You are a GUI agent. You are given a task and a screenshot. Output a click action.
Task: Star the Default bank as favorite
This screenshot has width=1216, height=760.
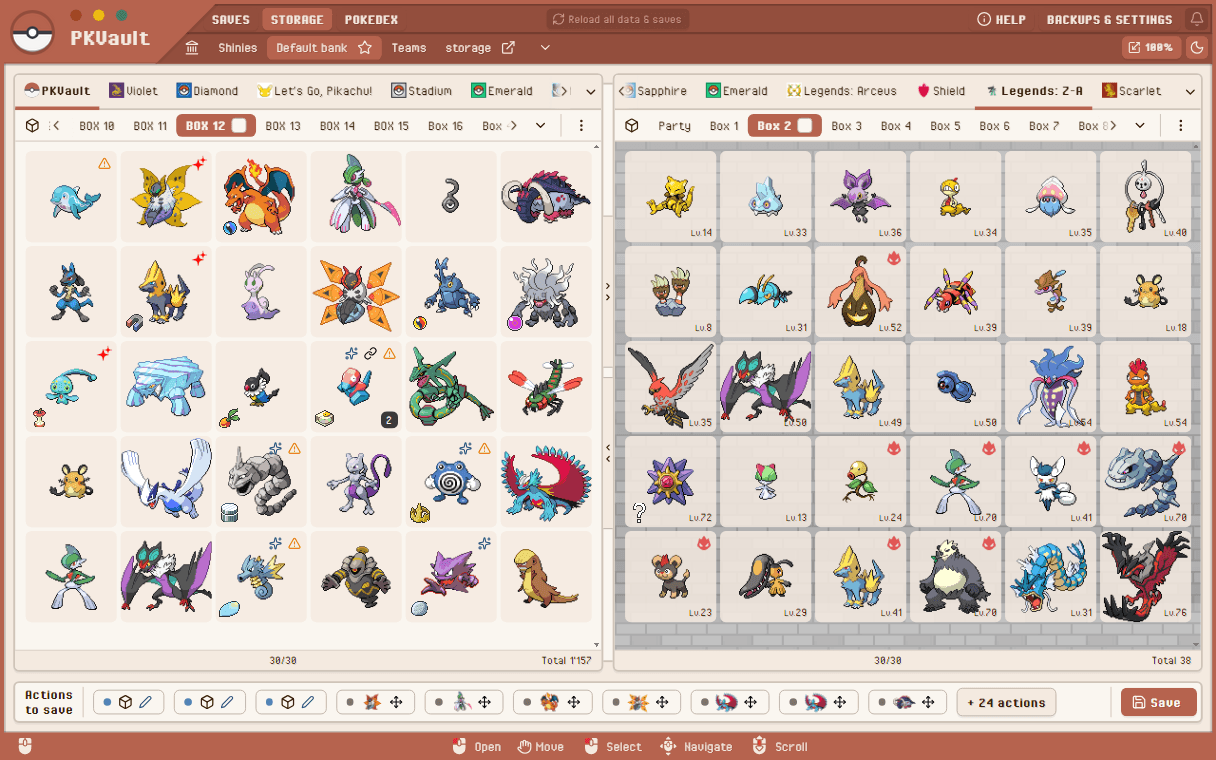(x=365, y=47)
